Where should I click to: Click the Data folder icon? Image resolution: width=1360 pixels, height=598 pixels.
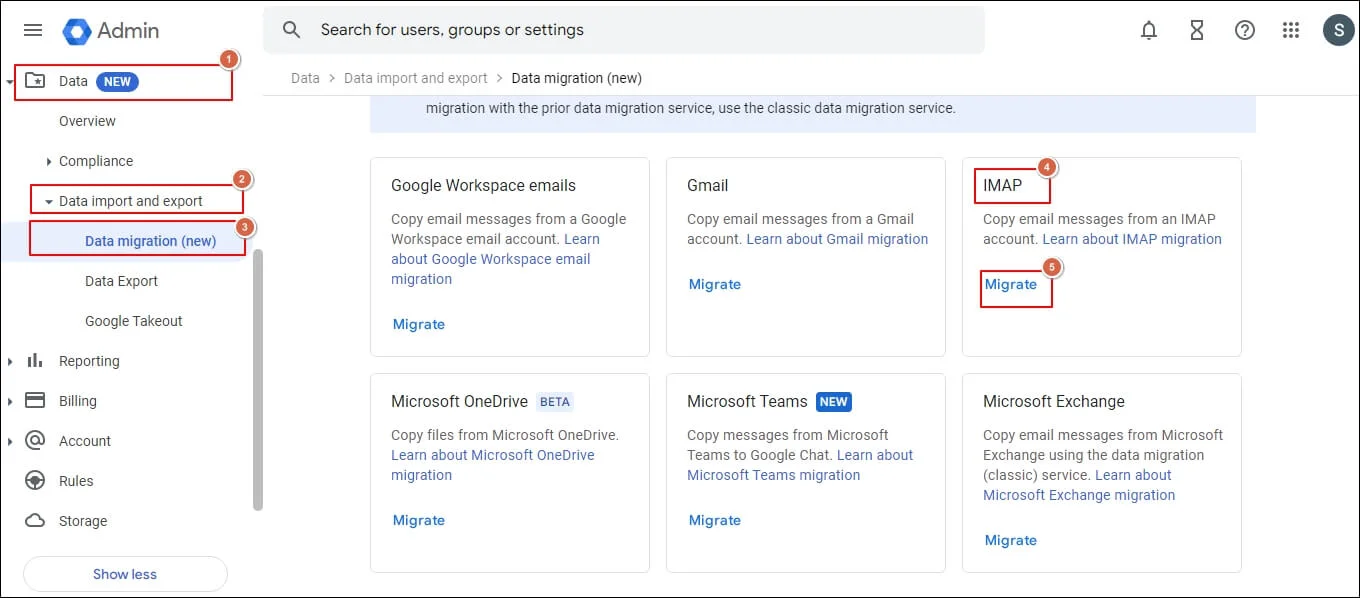point(35,81)
